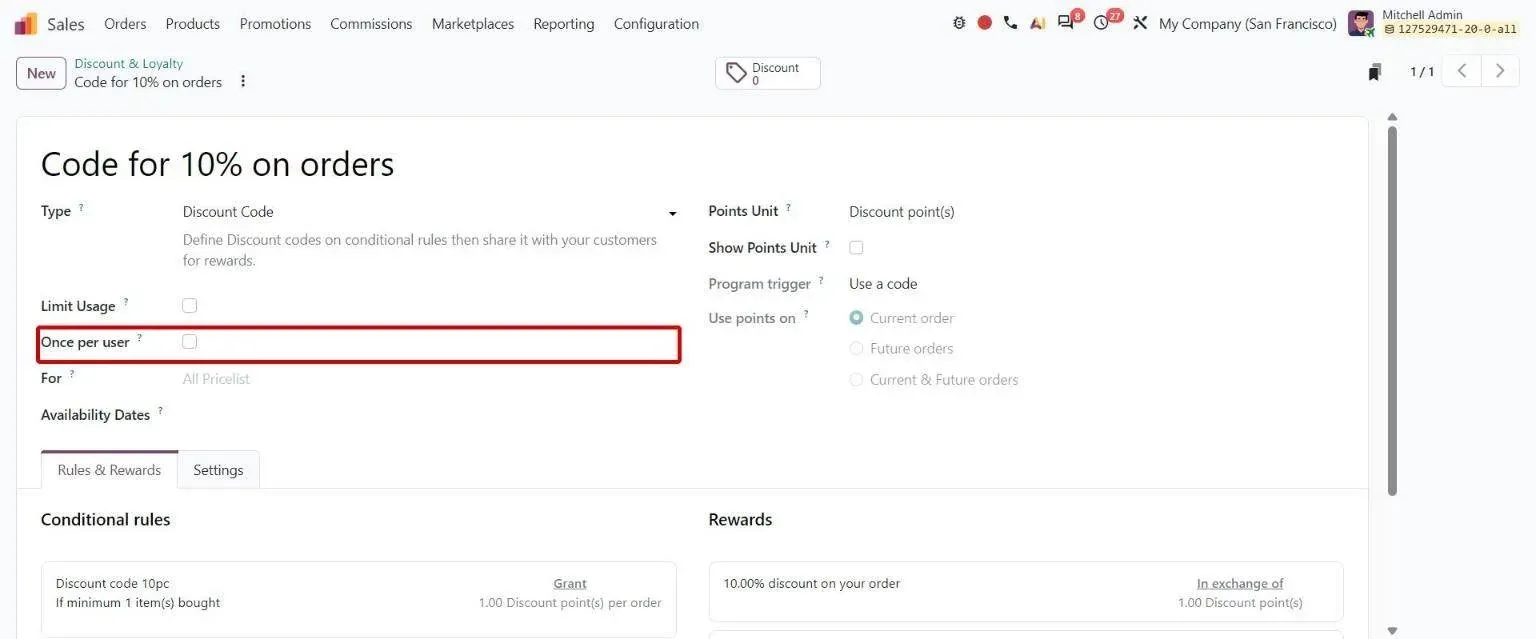Open the three-dot actions menu

243,82
